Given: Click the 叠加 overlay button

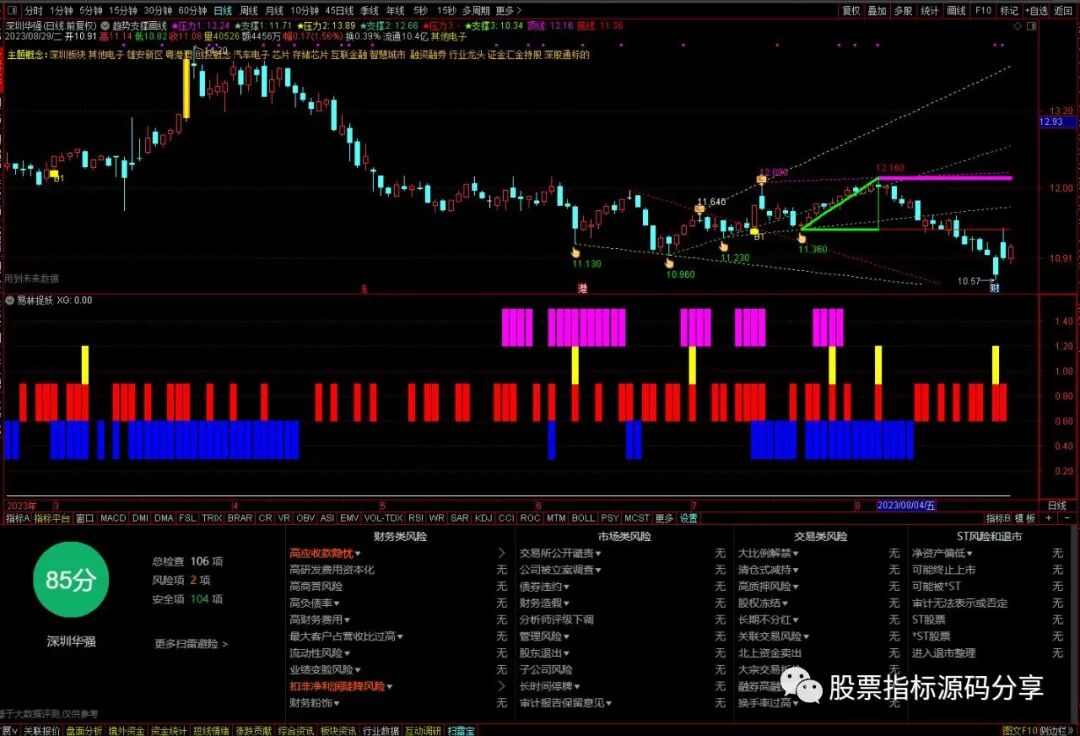Looking at the screenshot, I should click(x=877, y=10).
